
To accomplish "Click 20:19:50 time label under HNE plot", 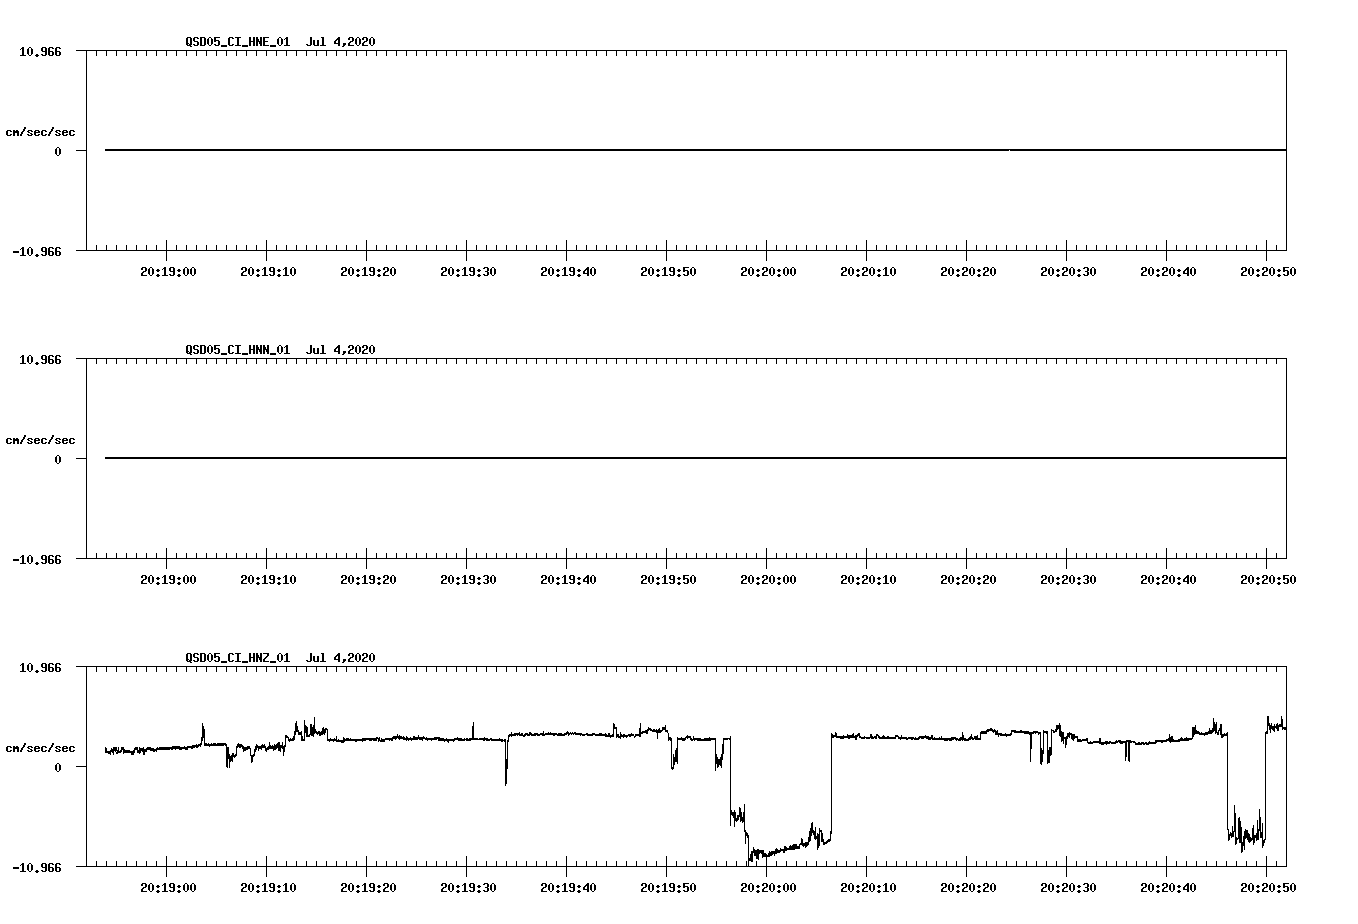I will 667,271.
